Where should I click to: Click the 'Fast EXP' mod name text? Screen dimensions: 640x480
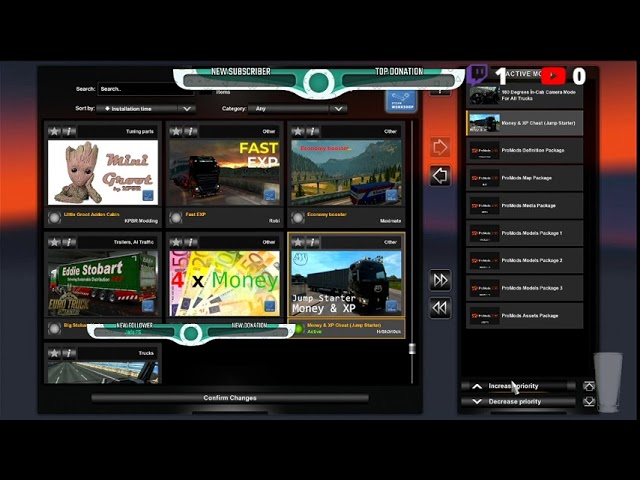pyautogui.click(x=196, y=214)
